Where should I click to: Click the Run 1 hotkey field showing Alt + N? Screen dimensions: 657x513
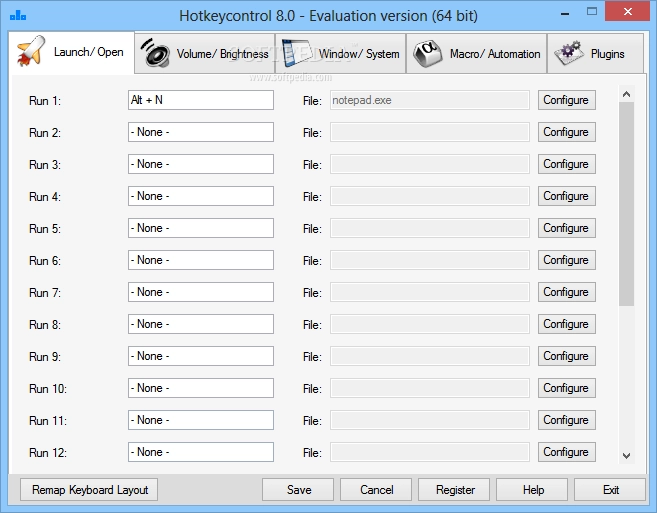pyautogui.click(x=201, y=100)
